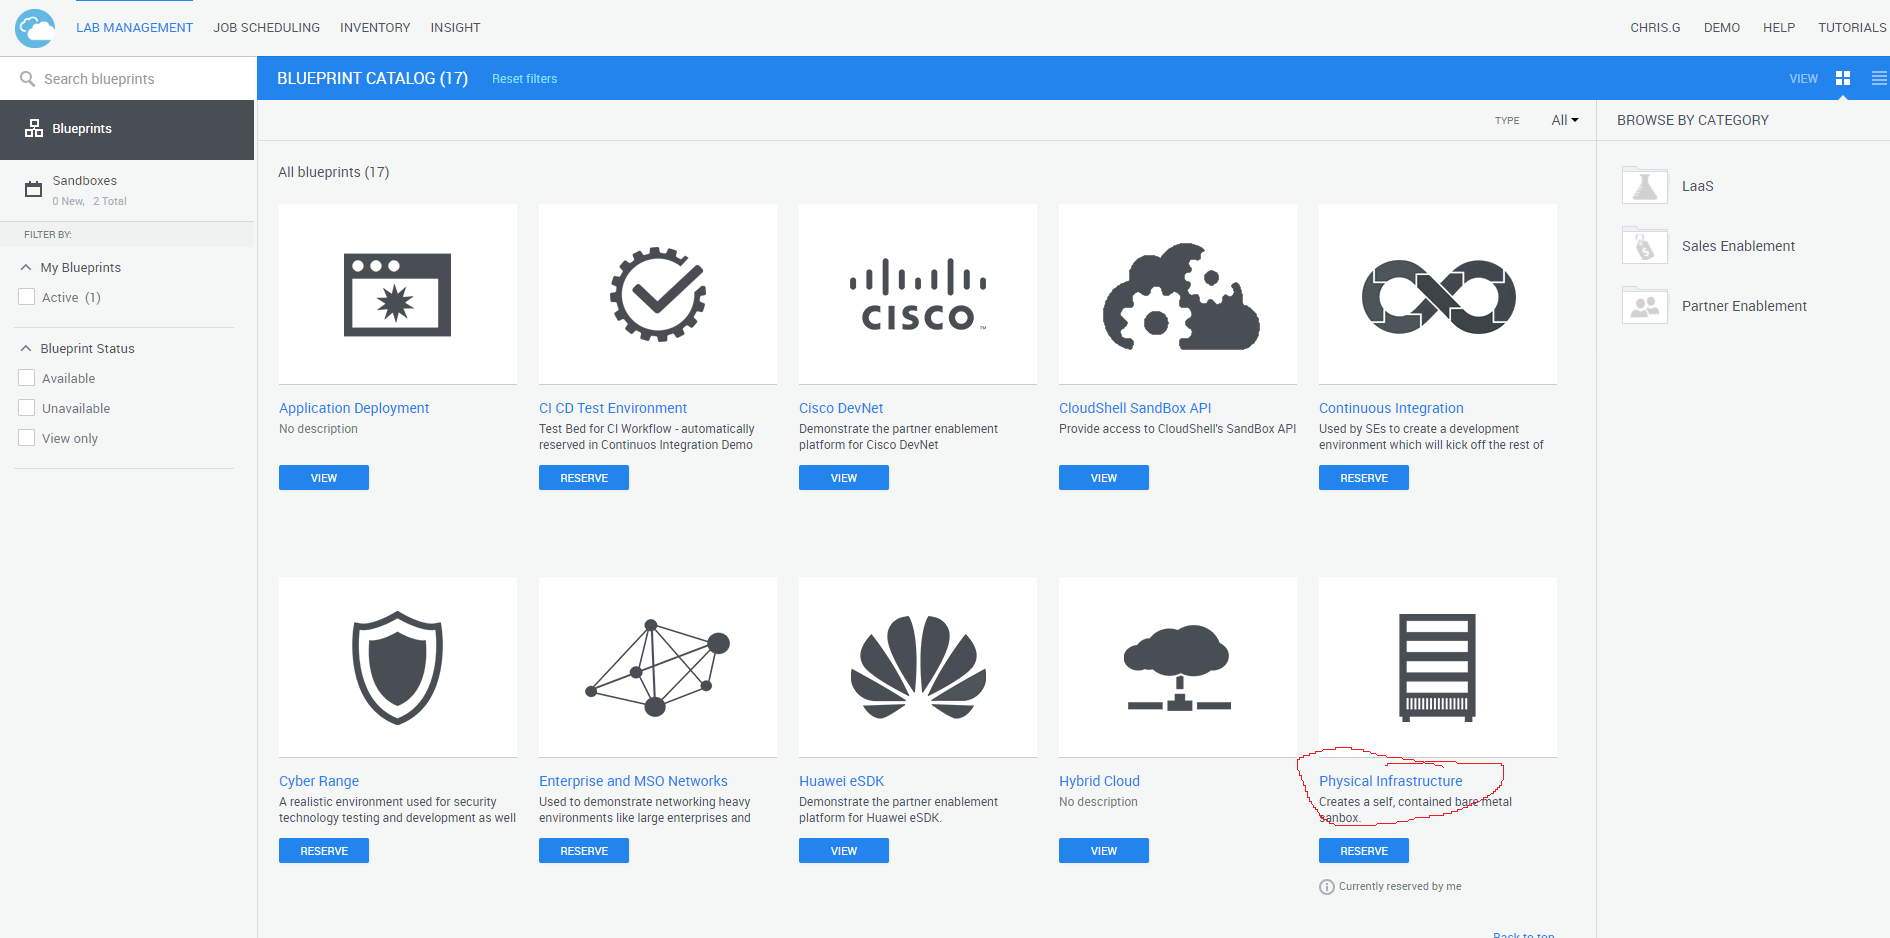Click the search magnifier icon
Image resolution: width=1890 pixels, height=938 pixels.
[27, 78]
